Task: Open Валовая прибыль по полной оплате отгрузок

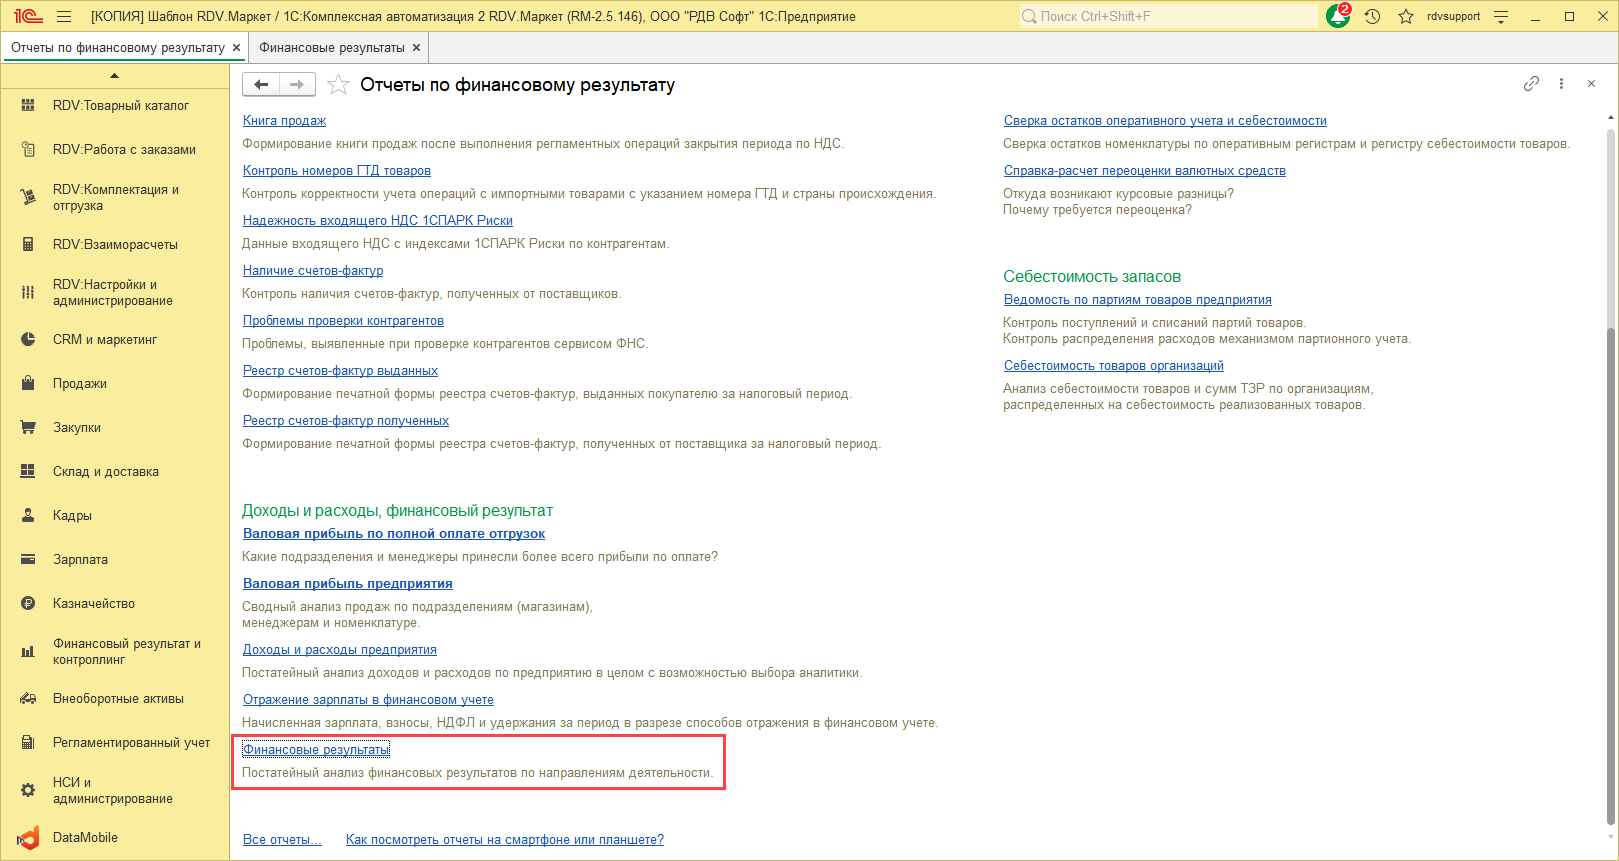Action: (394, 534)
